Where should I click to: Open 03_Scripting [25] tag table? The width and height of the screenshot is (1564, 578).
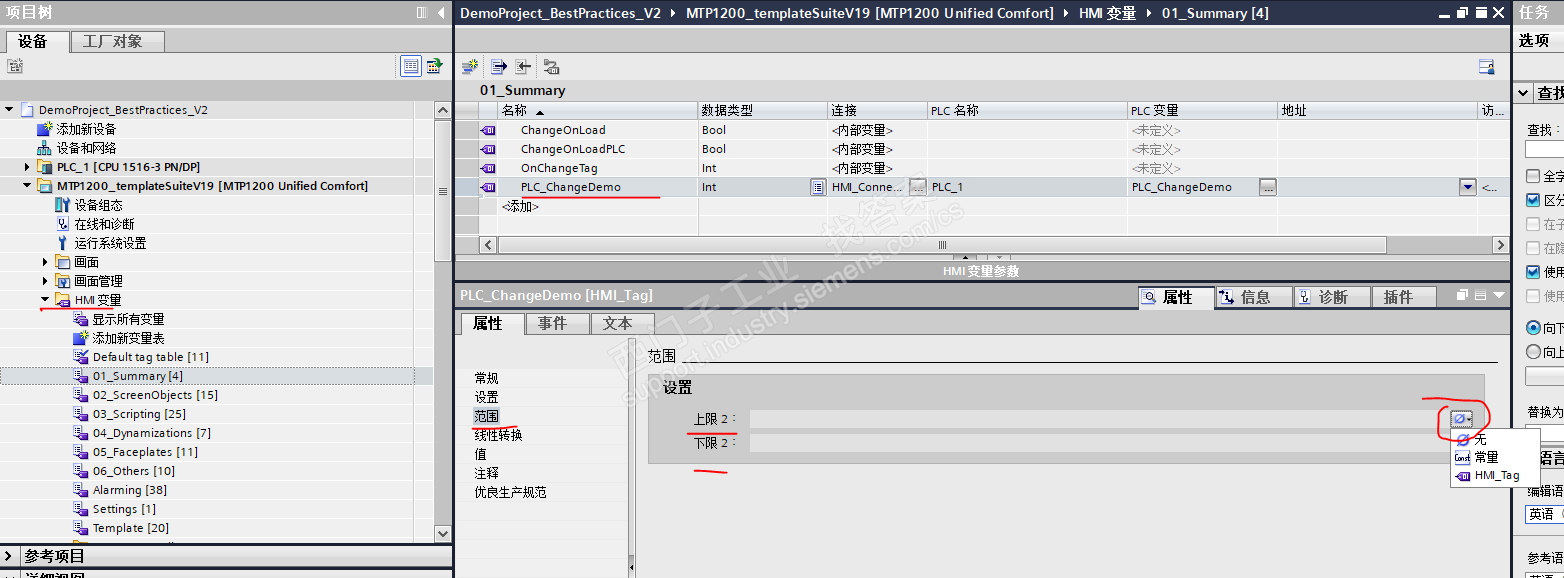pyautogui.click(x=139, y=414)
